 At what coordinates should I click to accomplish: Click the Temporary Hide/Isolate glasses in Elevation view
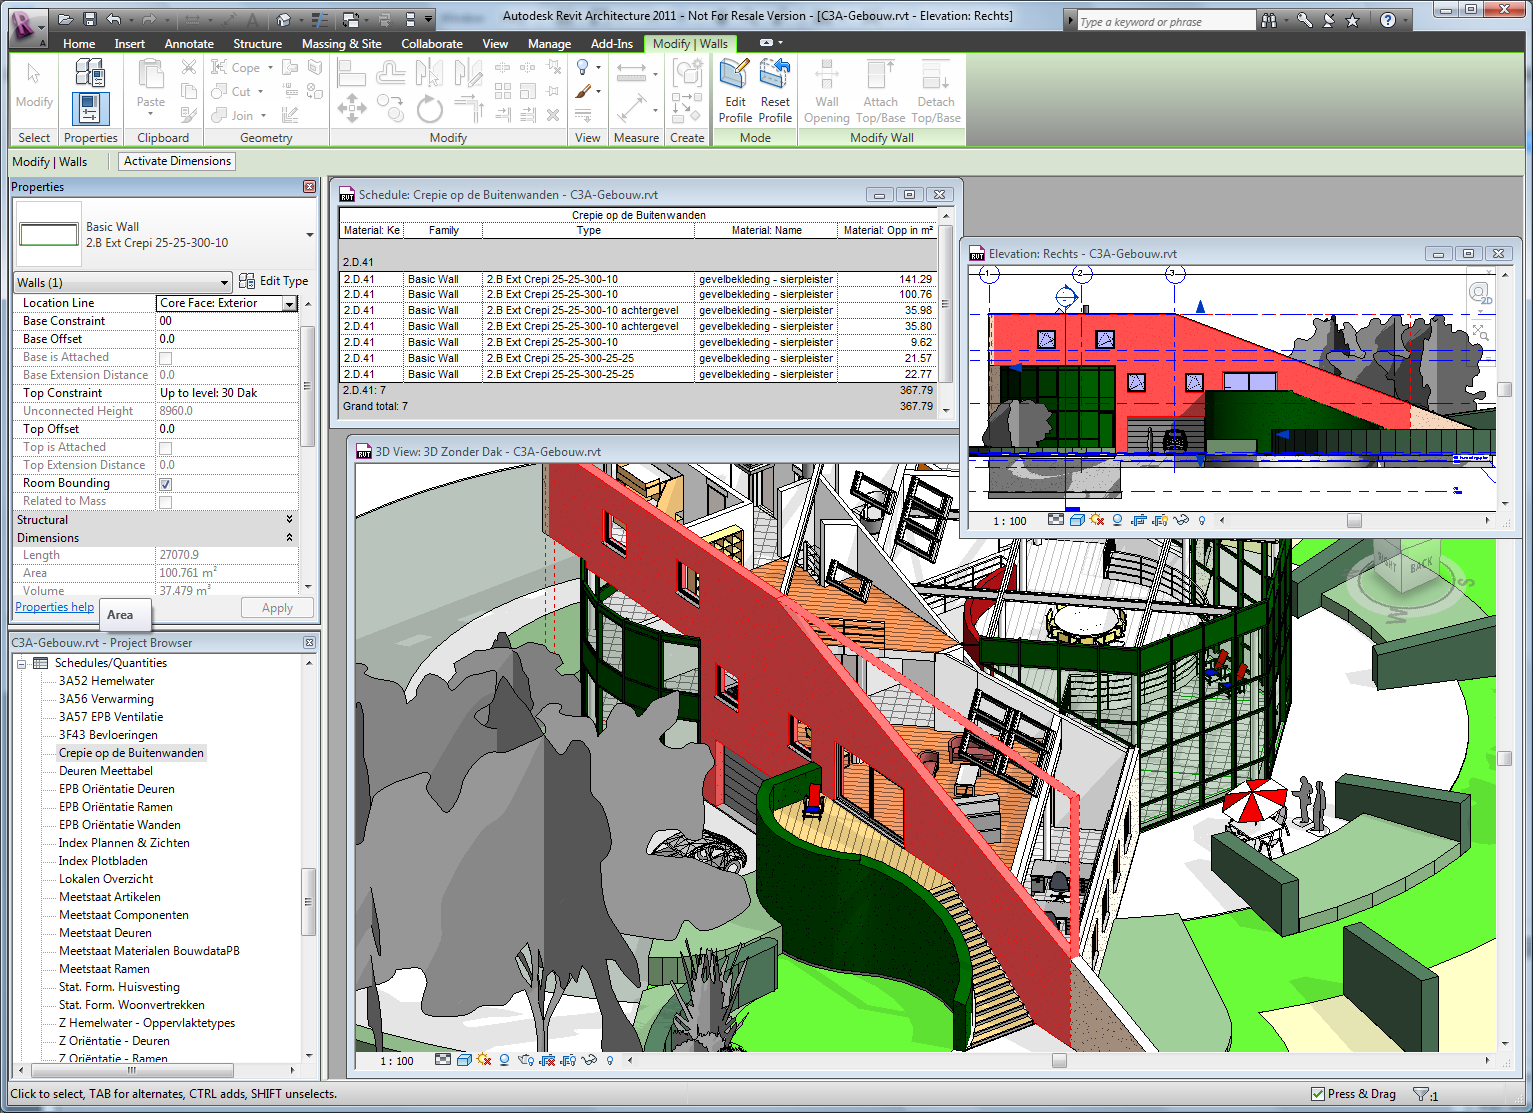(x=1182, y=520)
